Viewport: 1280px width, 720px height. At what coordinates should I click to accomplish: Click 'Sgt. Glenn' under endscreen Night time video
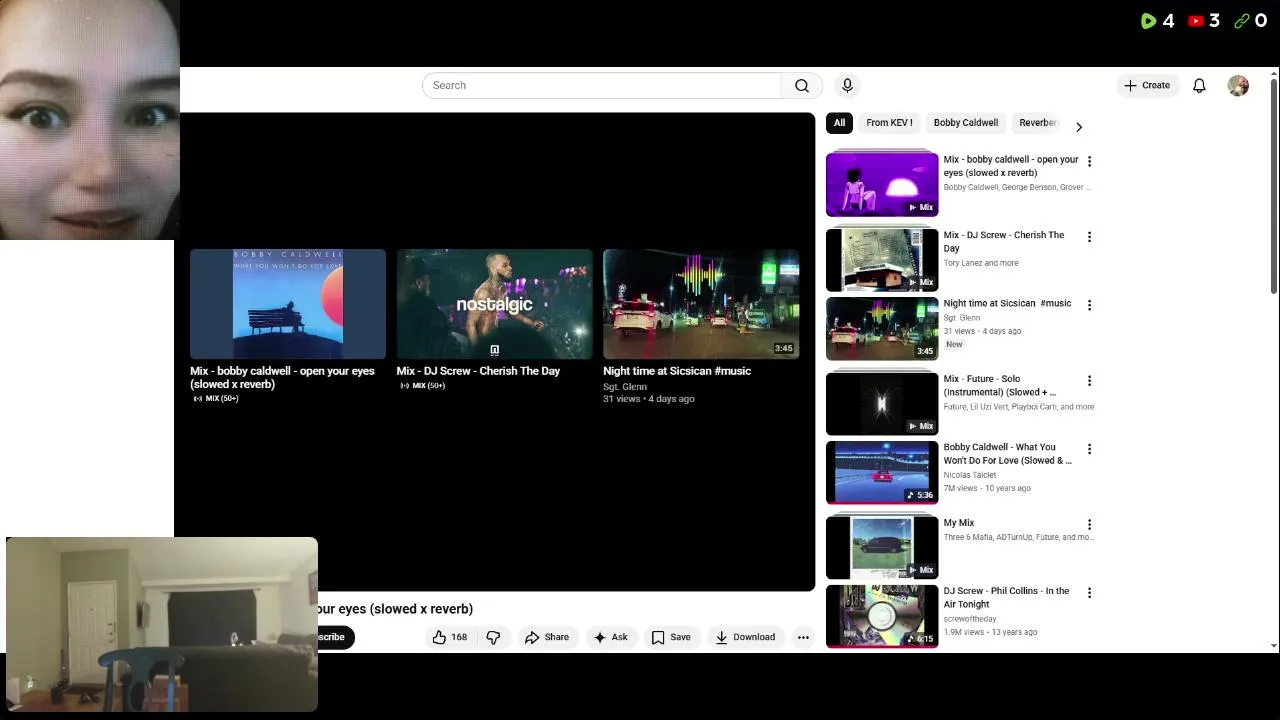tap(625, 386)
